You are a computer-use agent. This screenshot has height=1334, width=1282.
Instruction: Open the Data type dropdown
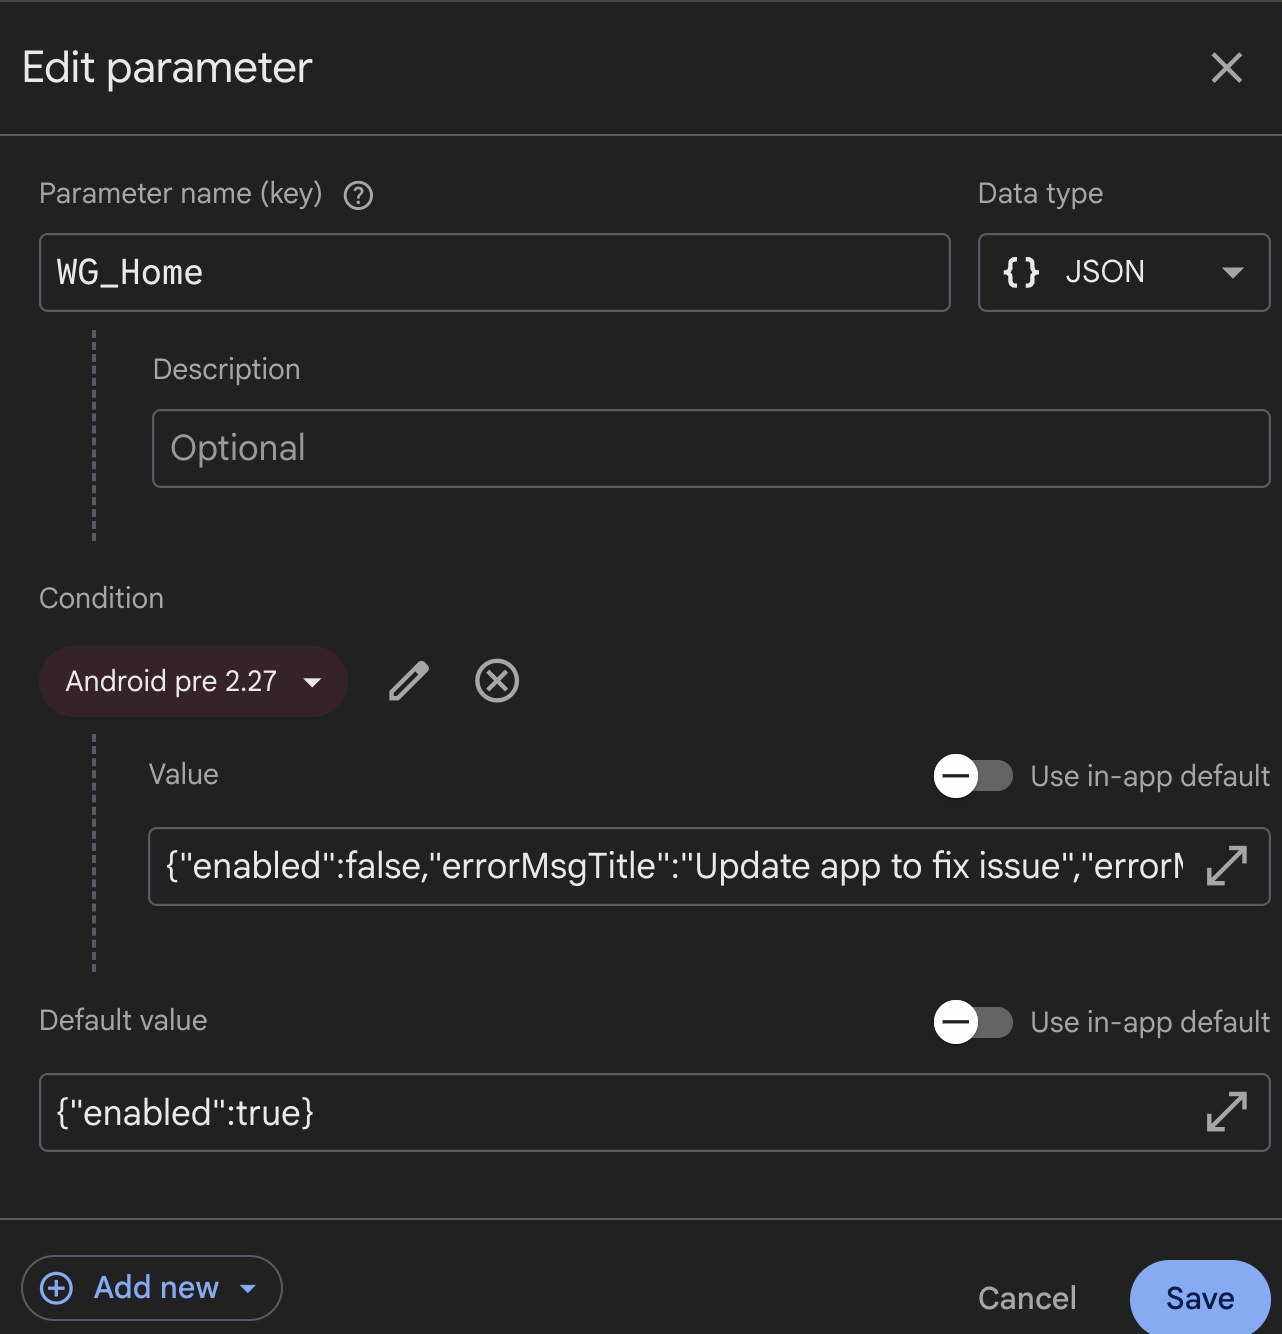1232,272
